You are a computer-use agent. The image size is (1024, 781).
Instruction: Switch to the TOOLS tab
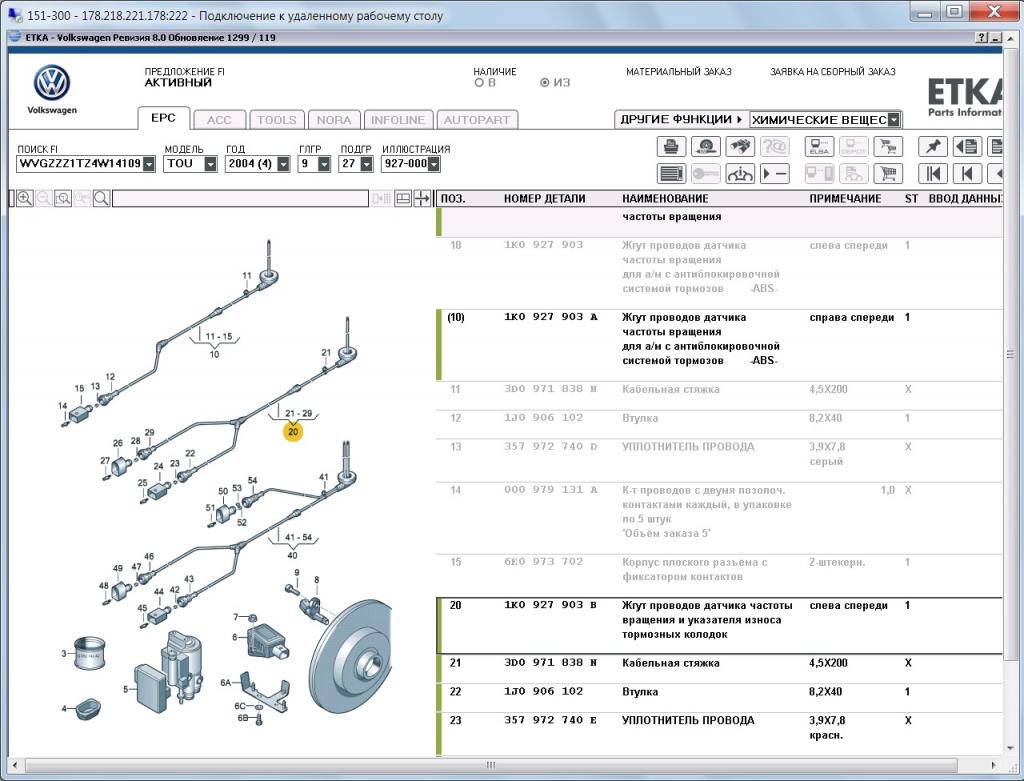click(x=277, y=120)
